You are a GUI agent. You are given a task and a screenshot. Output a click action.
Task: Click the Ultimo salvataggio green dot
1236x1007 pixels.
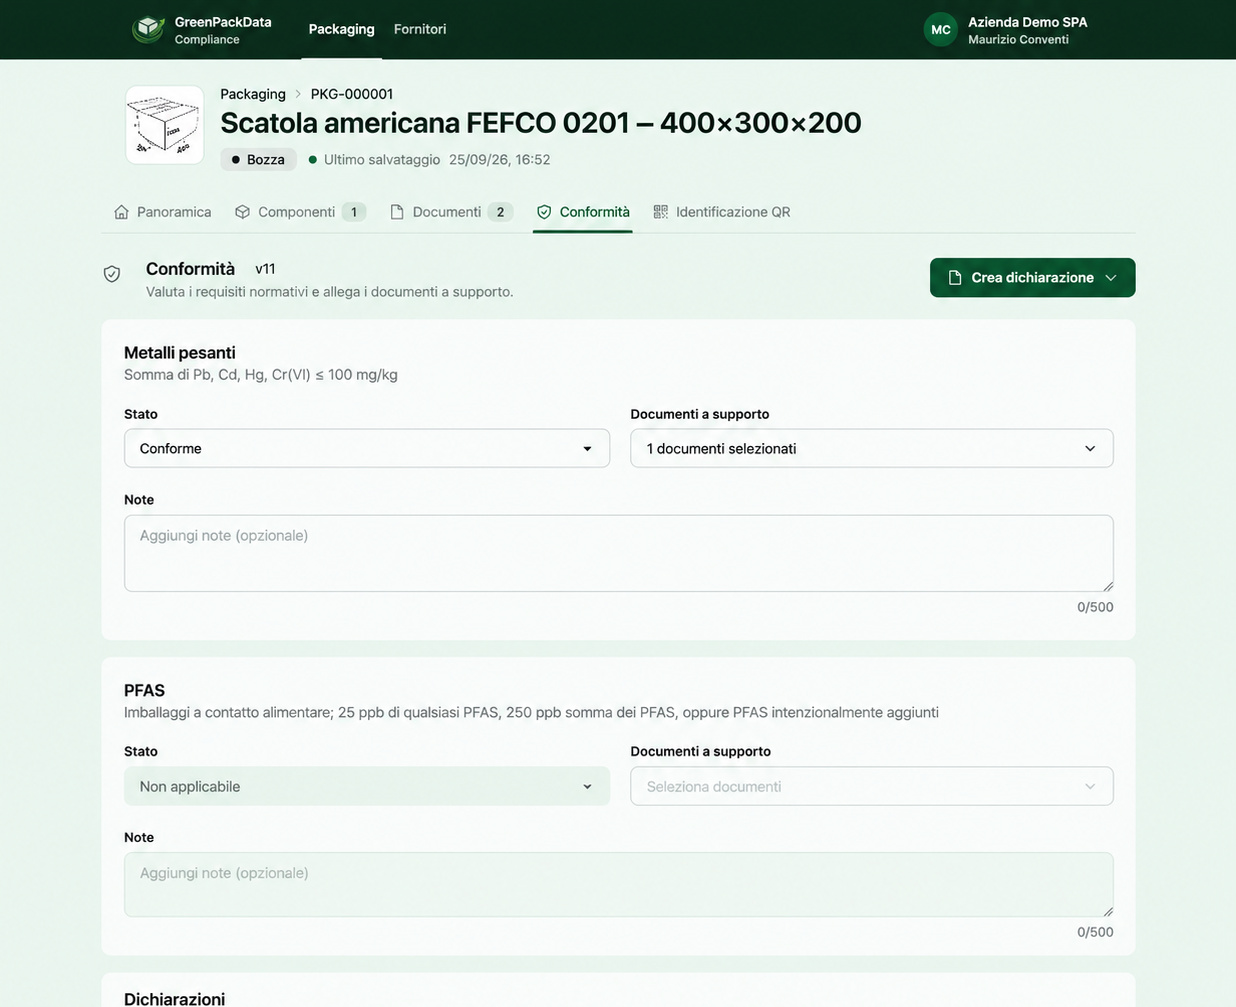pyautogui.click(x=313, y=160)
